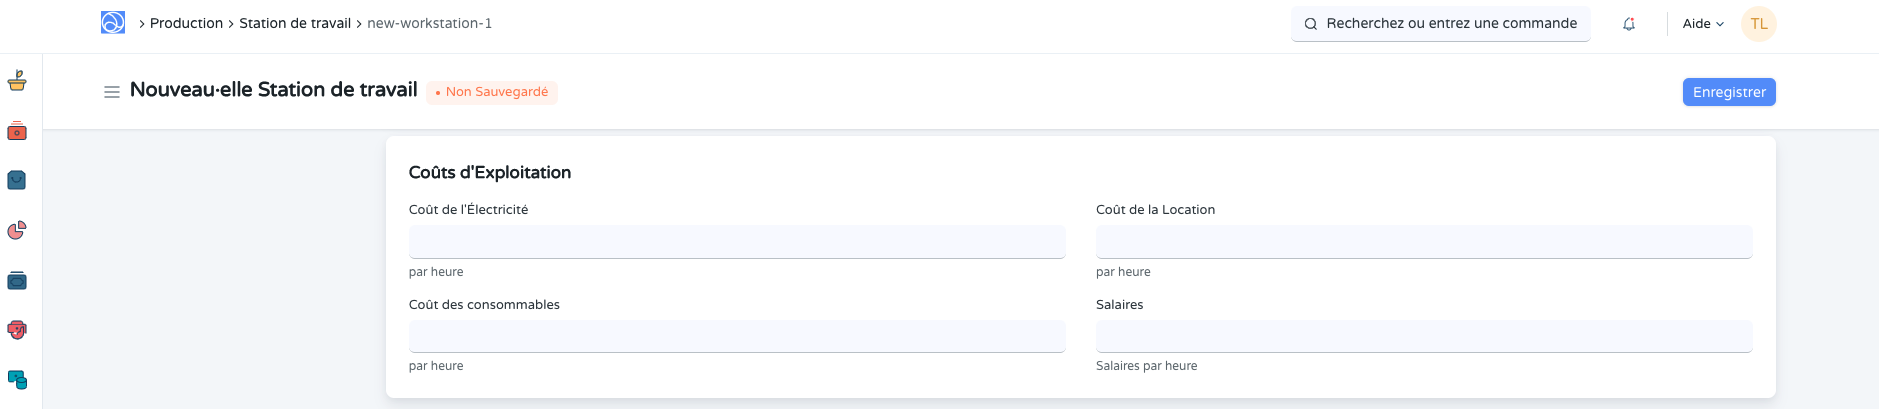This screenshot has height=409, width=1879.
Task: Open the notifications bell
Action: [x=1629, y=24]
